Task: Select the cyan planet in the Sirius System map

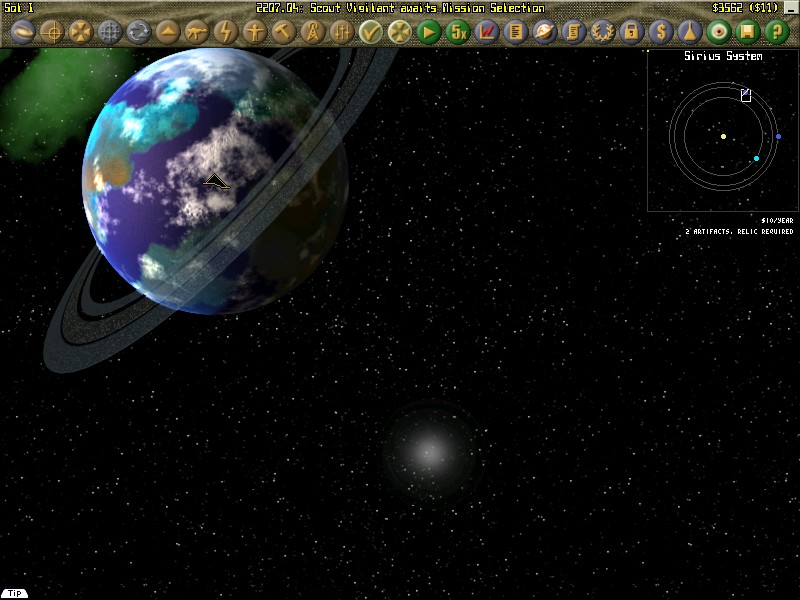Action: [755, 157]
